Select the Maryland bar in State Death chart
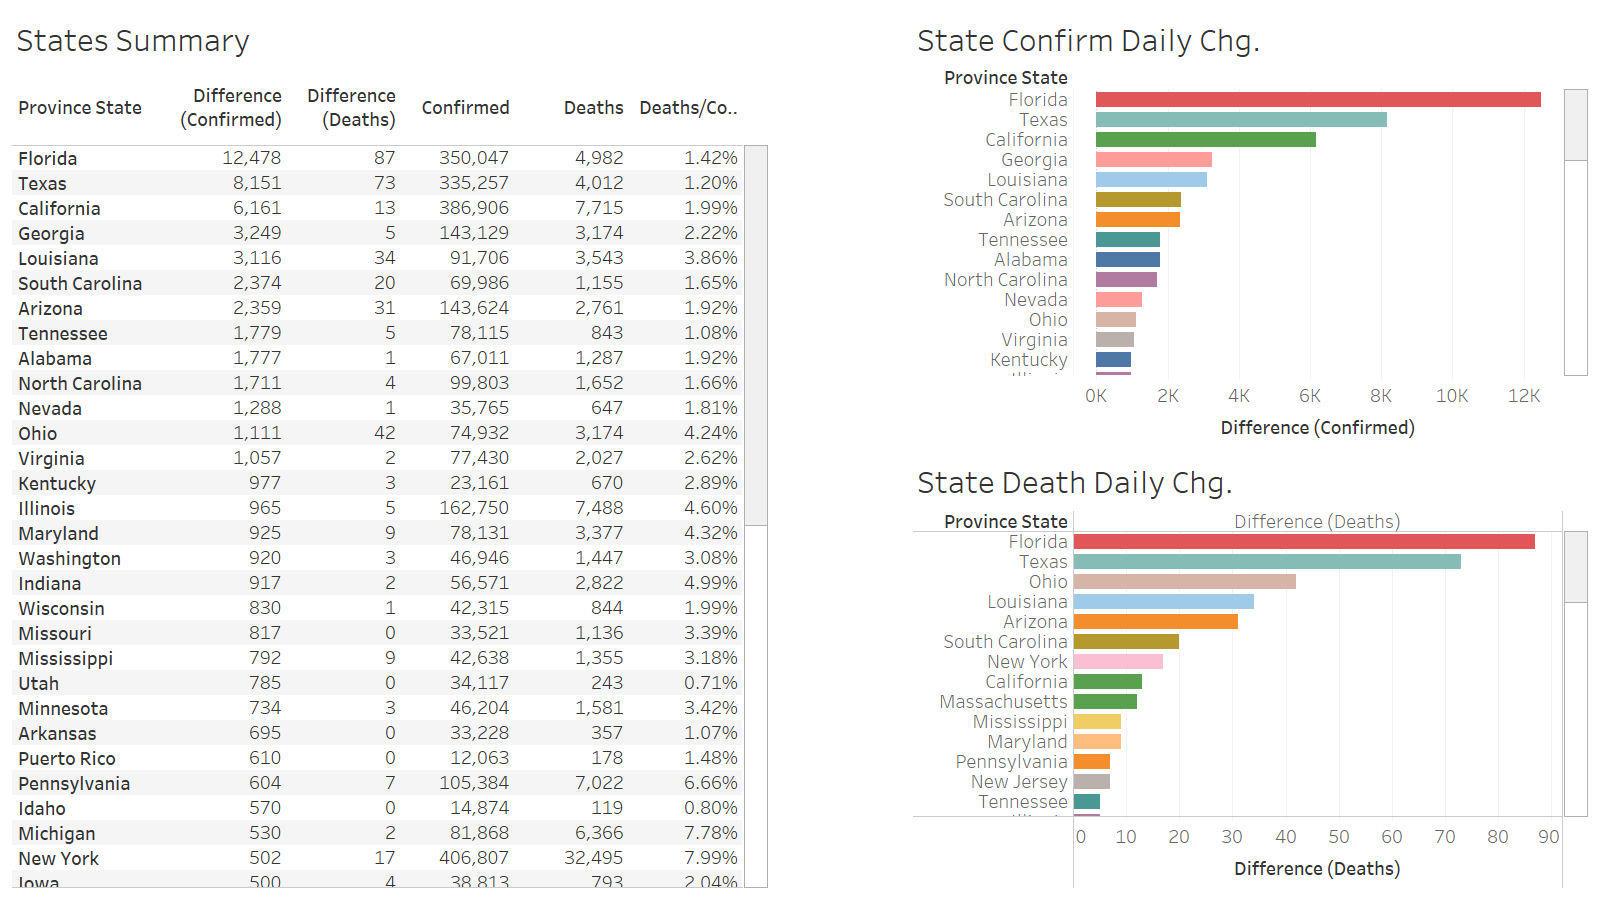 click(x=1097, y=742)
